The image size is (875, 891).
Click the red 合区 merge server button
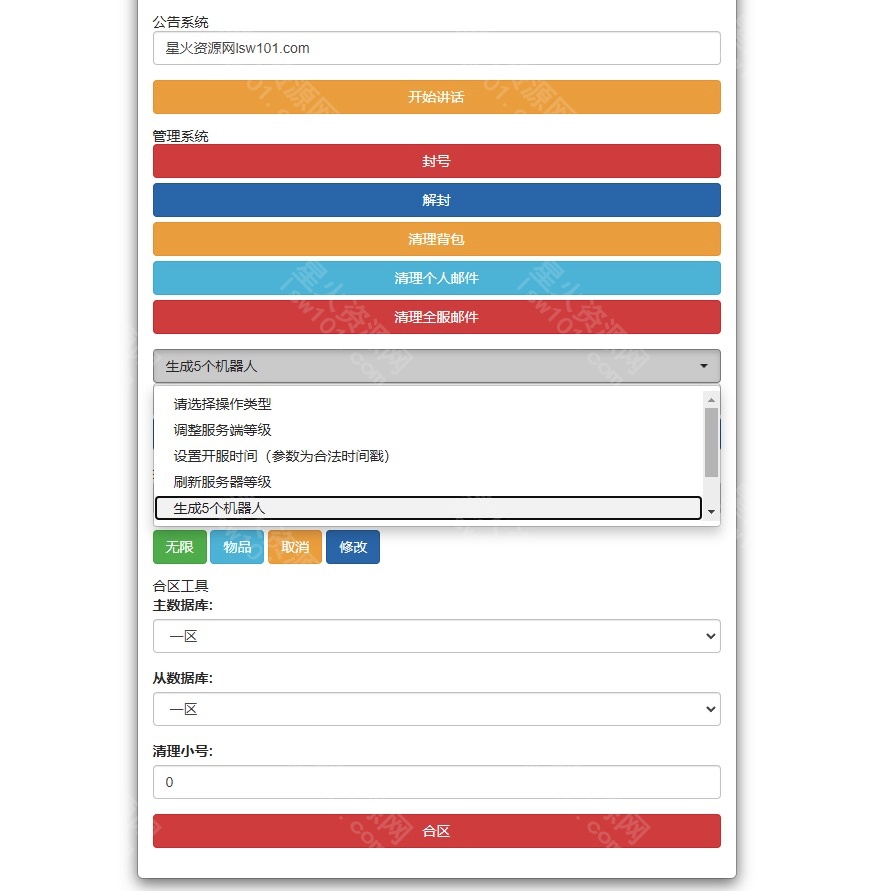click(435, 831)
